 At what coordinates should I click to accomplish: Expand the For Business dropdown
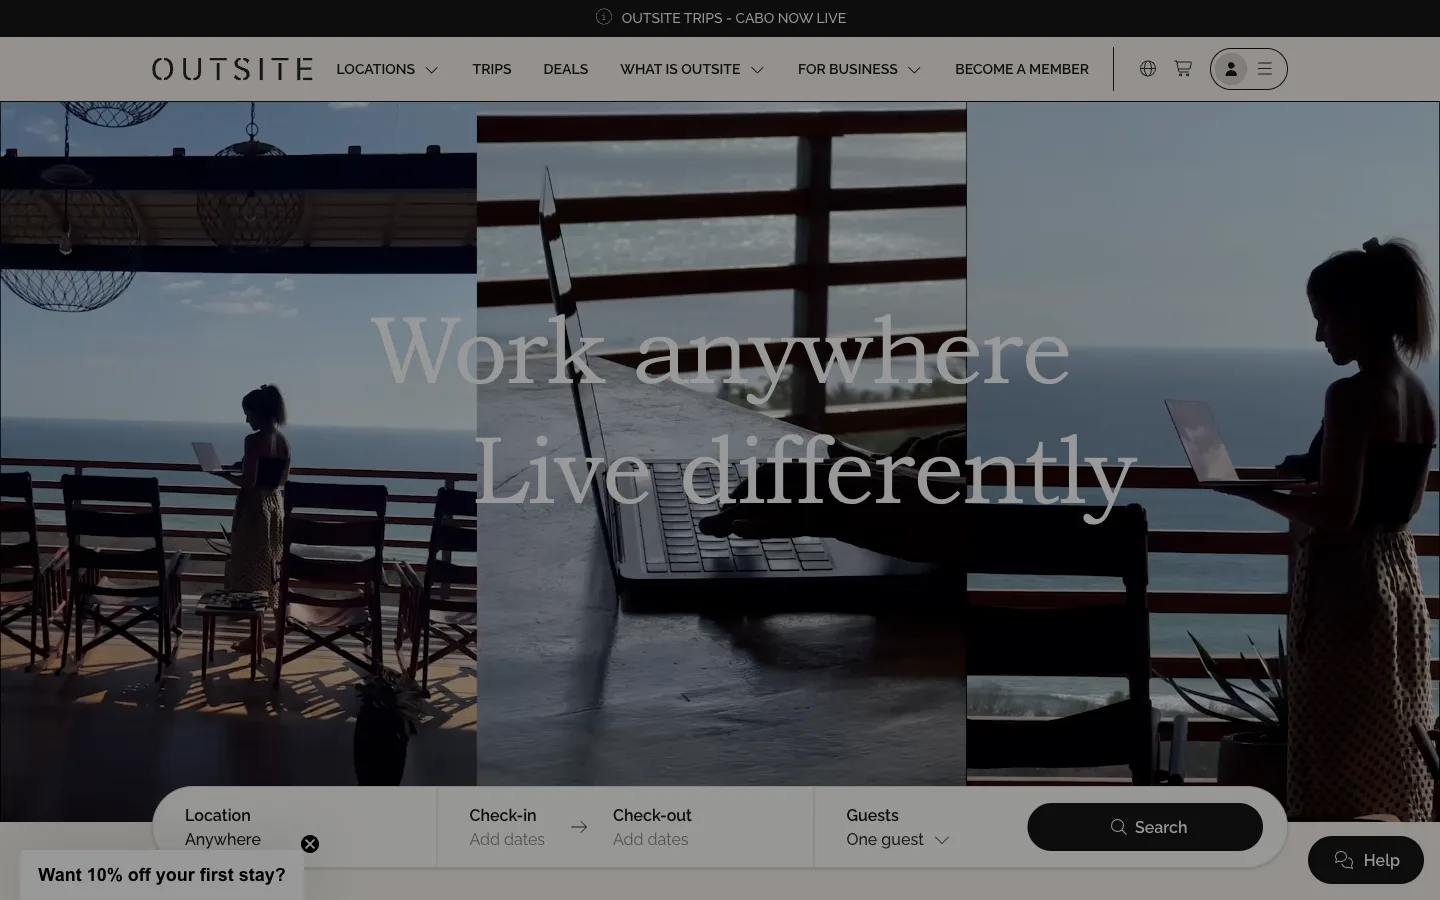859,69
